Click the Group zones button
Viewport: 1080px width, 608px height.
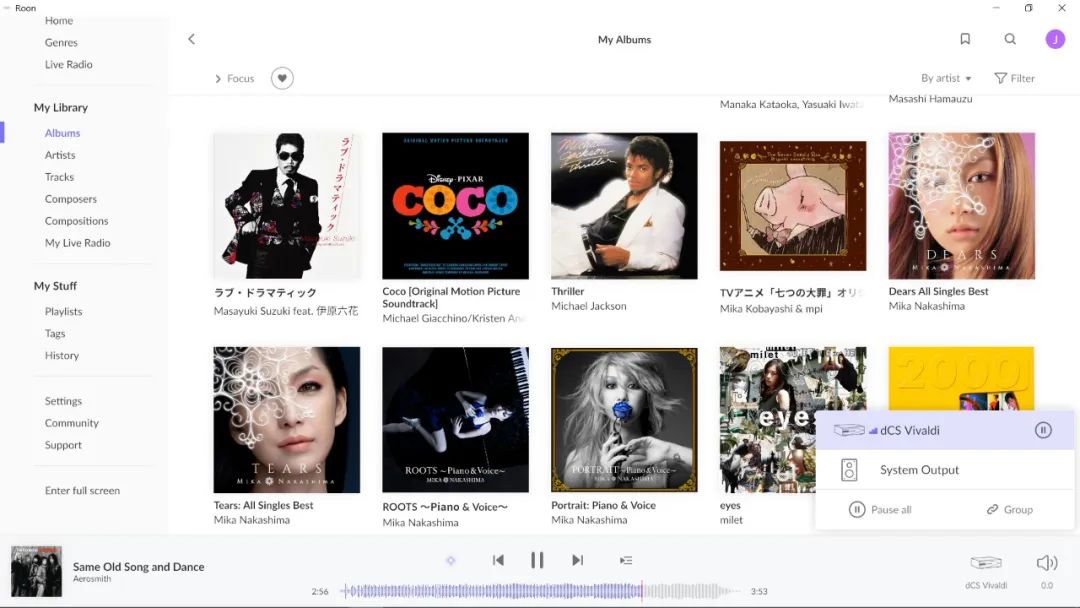[x=1009, y=509]
